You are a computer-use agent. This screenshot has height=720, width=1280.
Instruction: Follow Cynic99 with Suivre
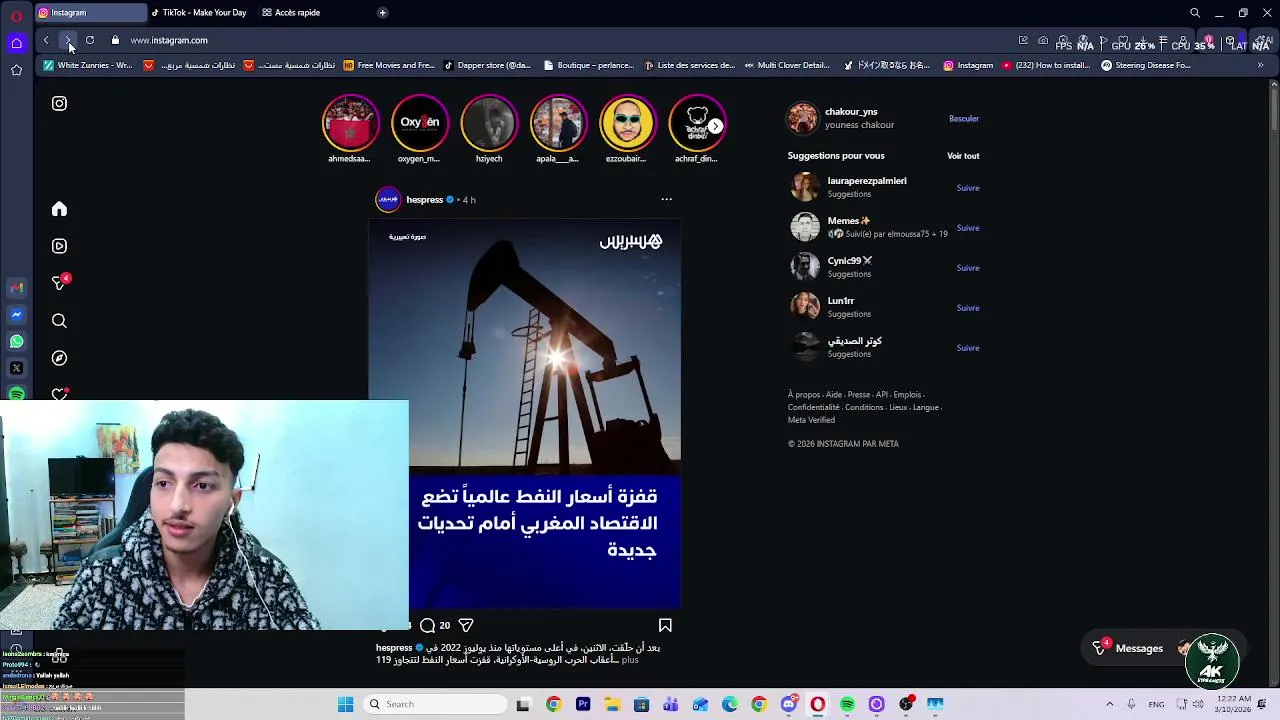tap(968, 268)
